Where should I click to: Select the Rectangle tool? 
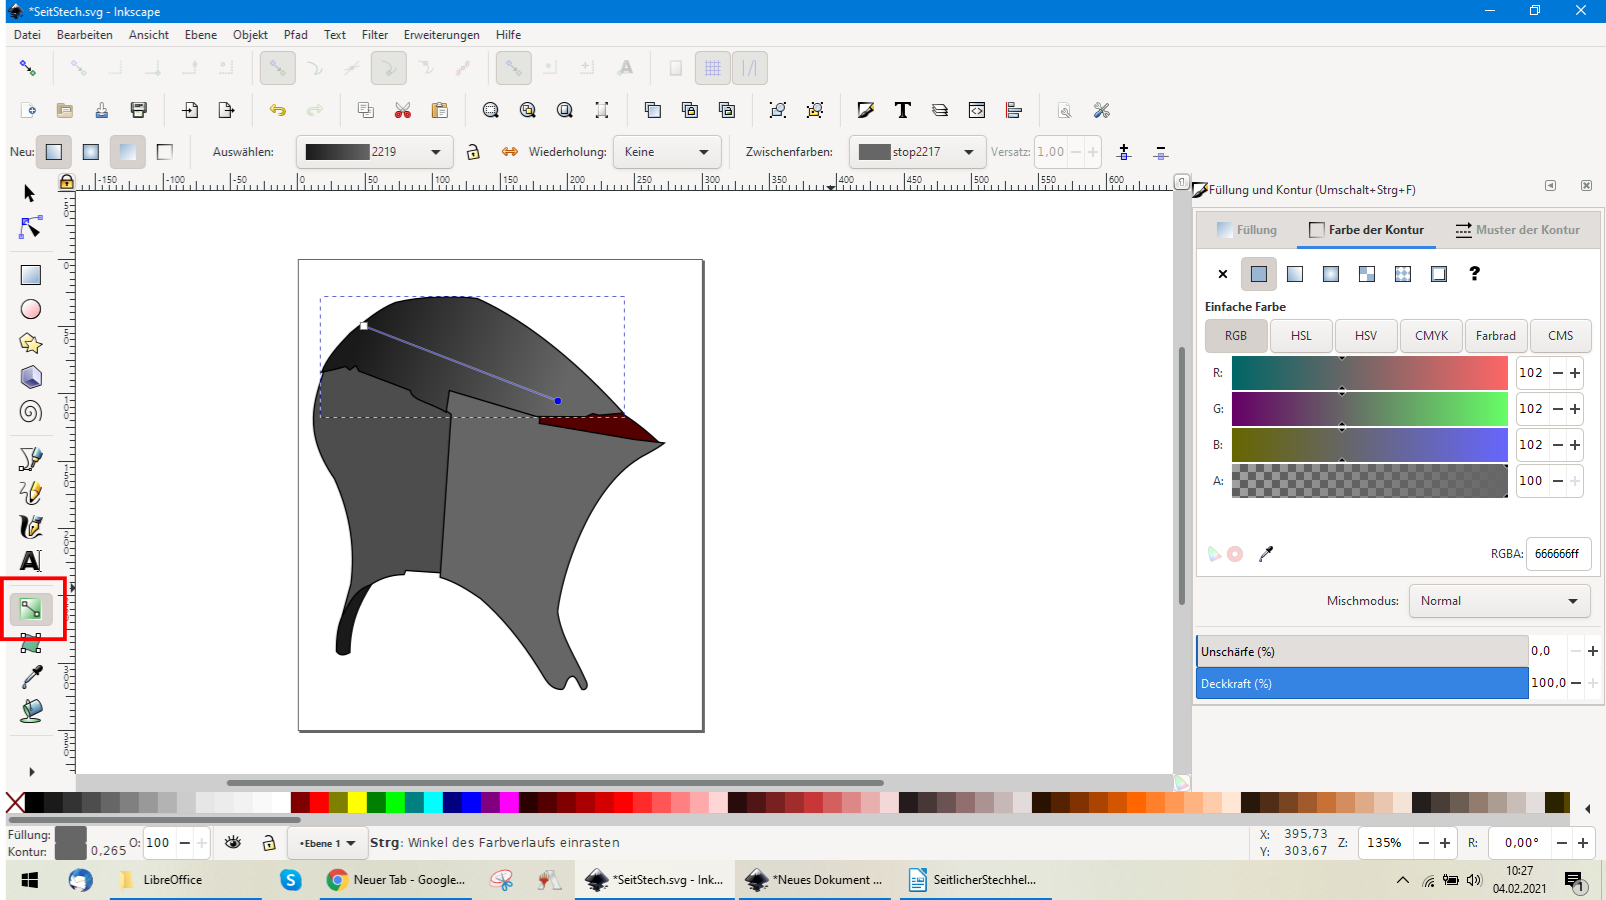pyautogui.click(x=31, y=275)
